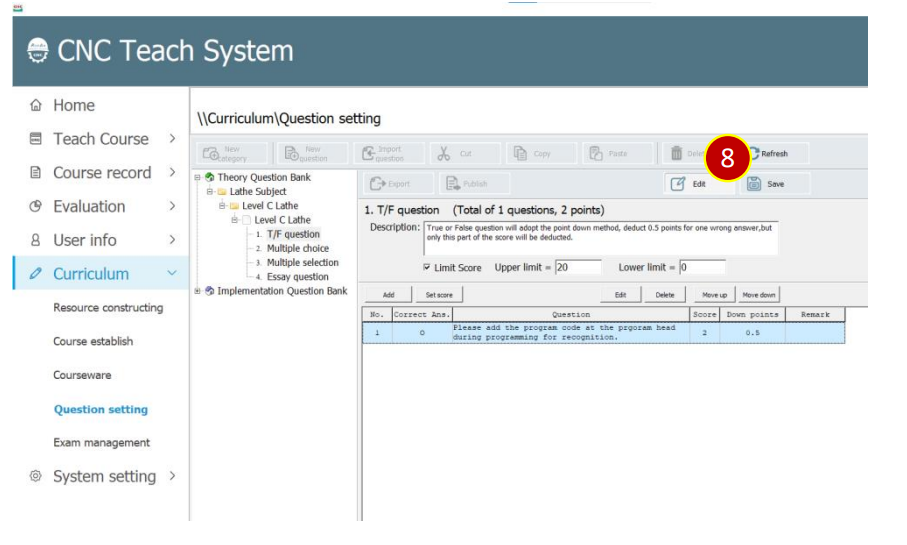
Task: Click the Upper limit input field
Action: pos(578,267)
